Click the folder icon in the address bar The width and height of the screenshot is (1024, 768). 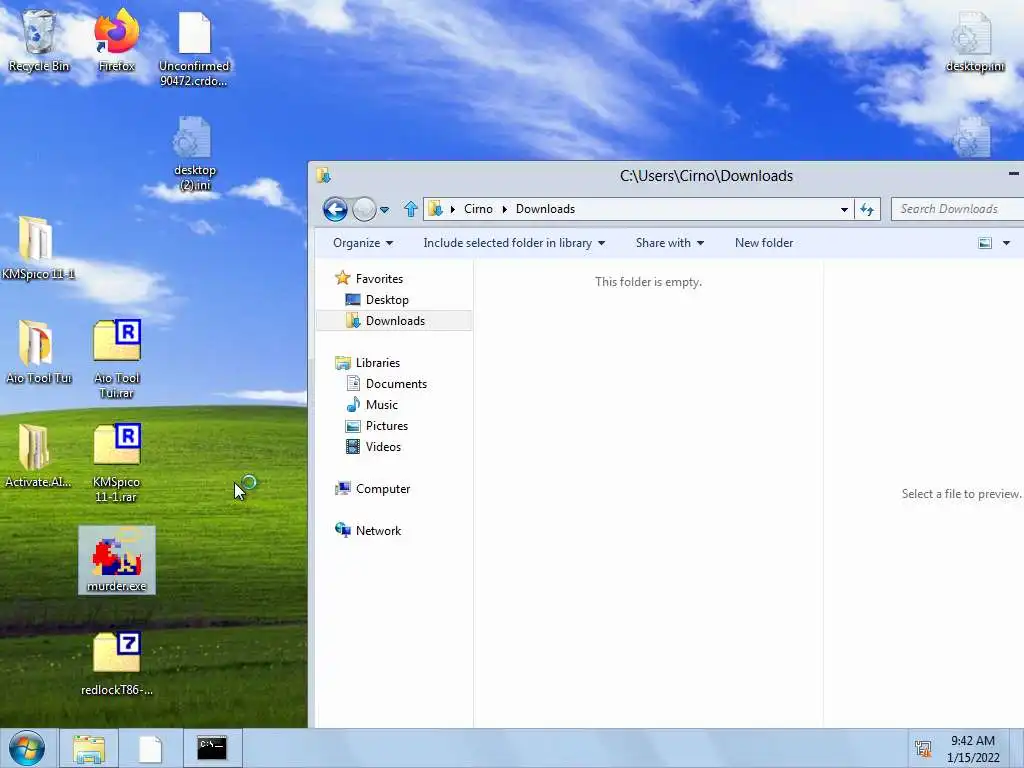(436, 209)
